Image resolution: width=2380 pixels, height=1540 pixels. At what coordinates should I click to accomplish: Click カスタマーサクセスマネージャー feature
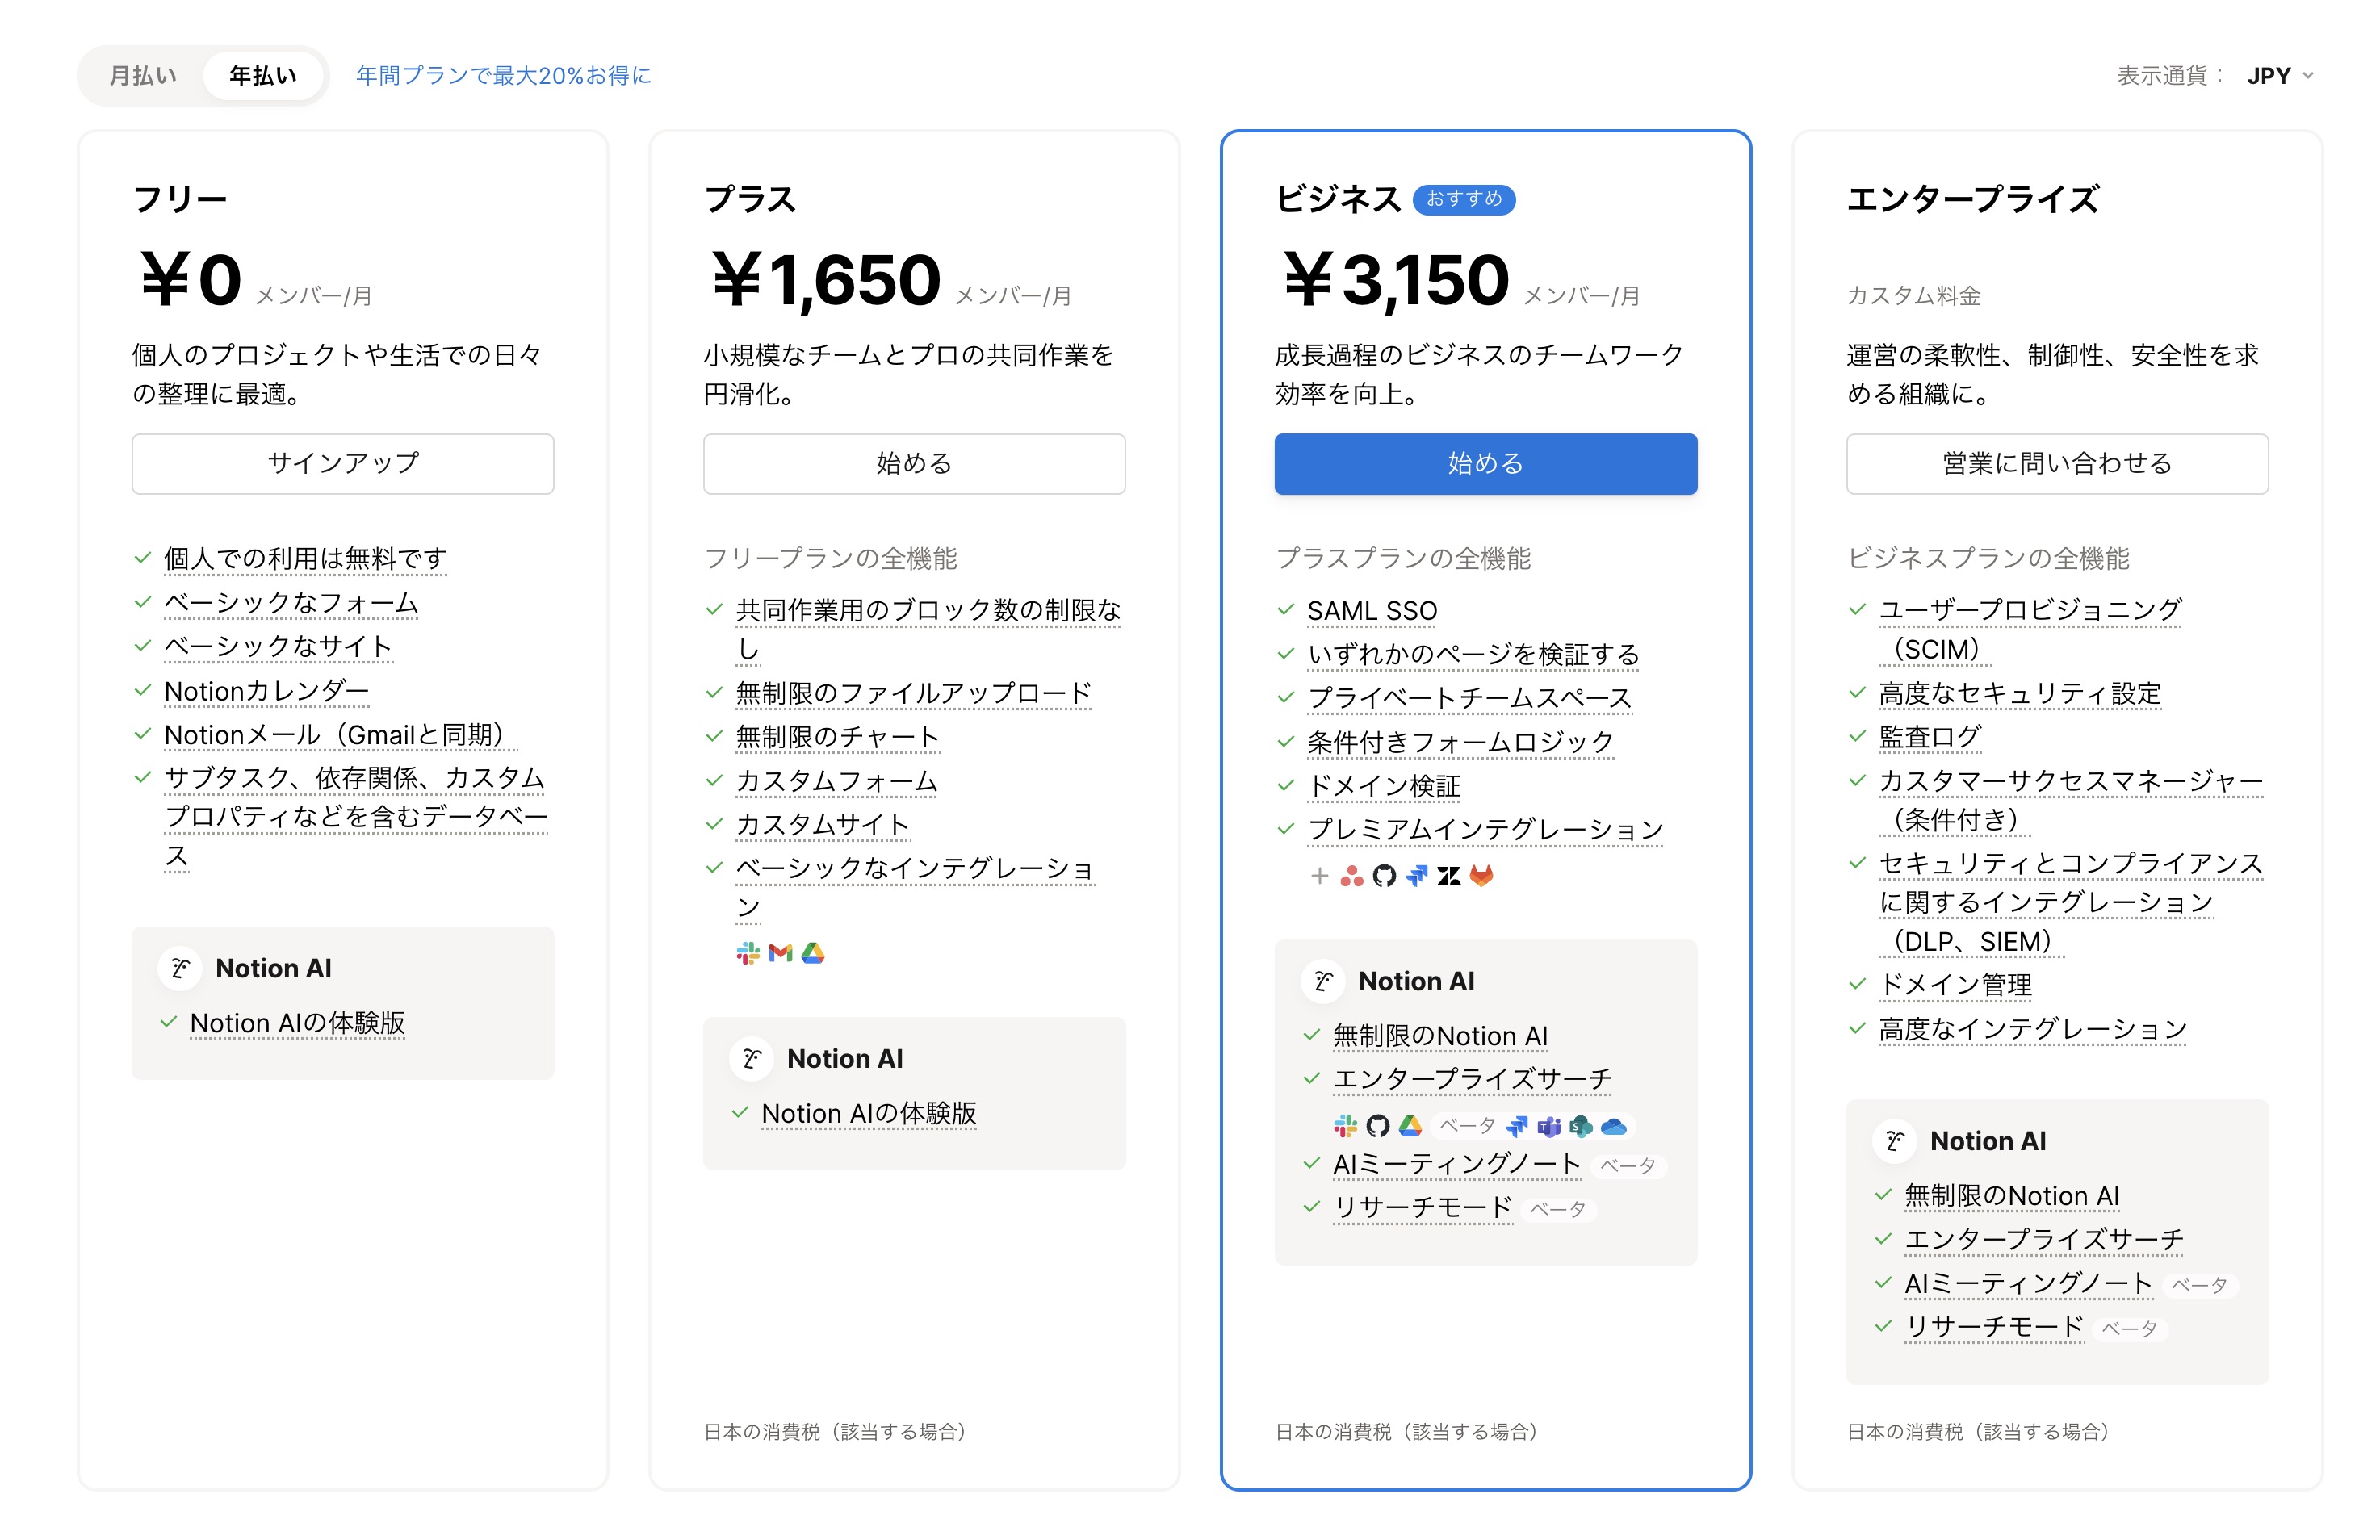(2070, 800)
